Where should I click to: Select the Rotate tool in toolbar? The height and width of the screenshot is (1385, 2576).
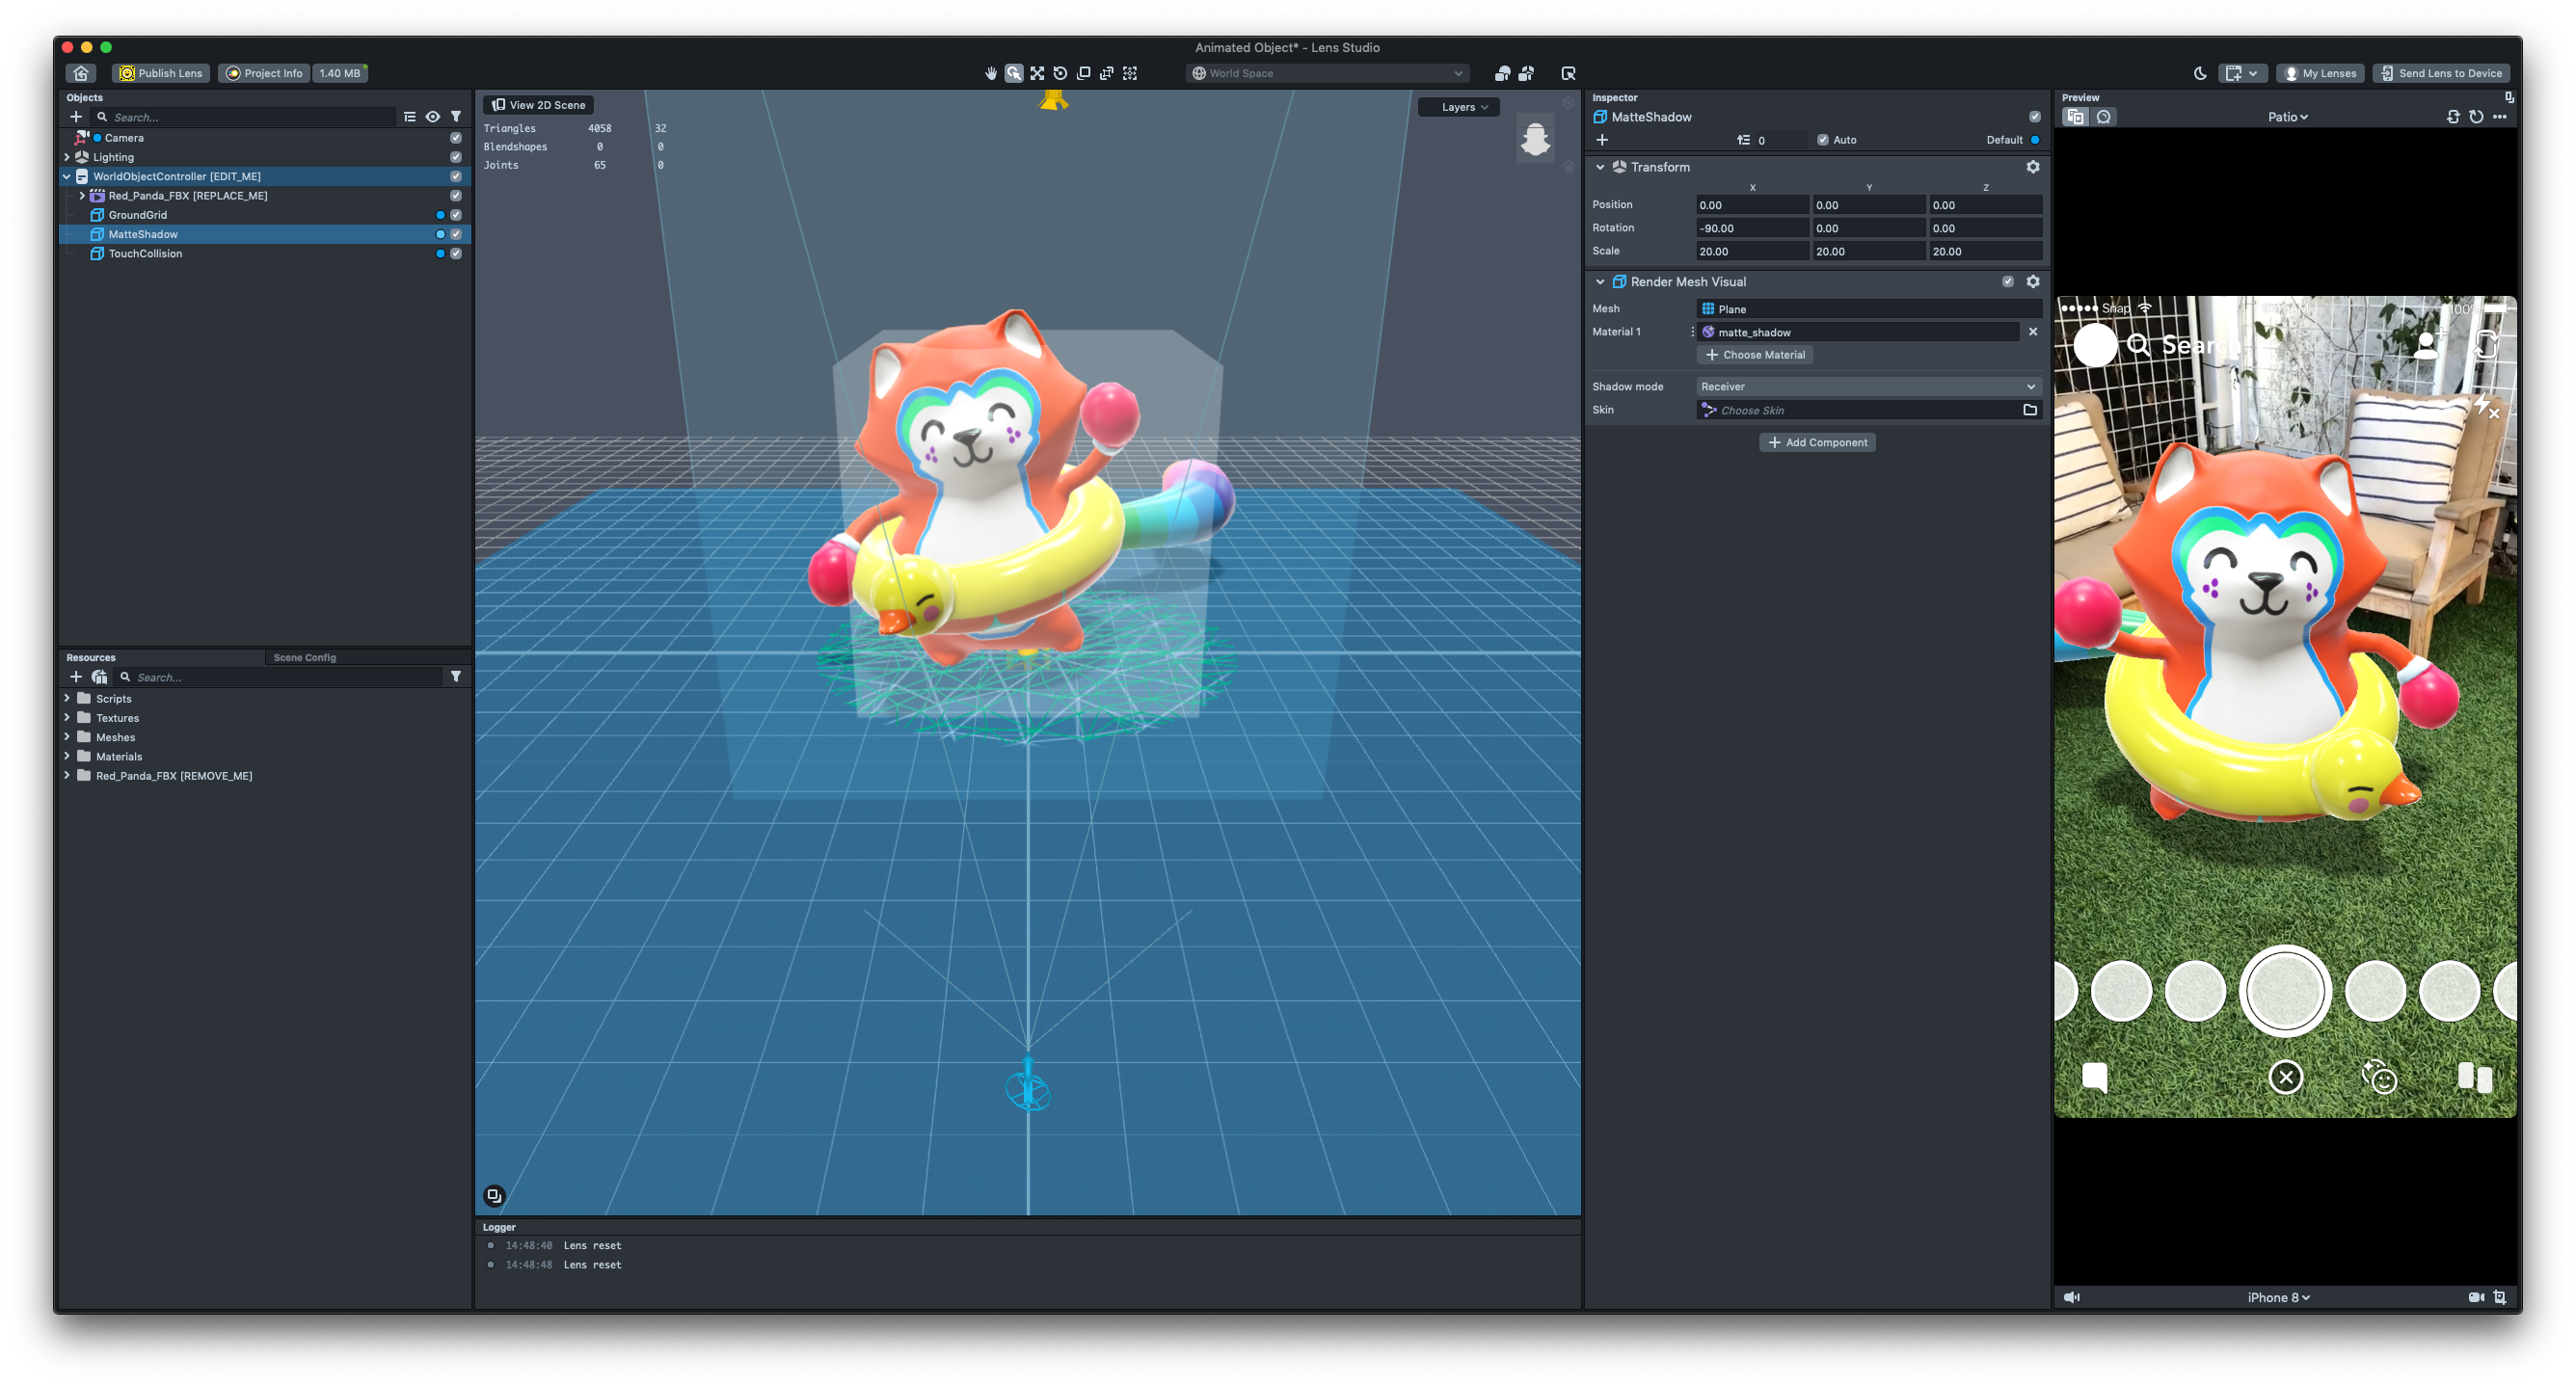pyautogui.click(x=1060, y=73)
